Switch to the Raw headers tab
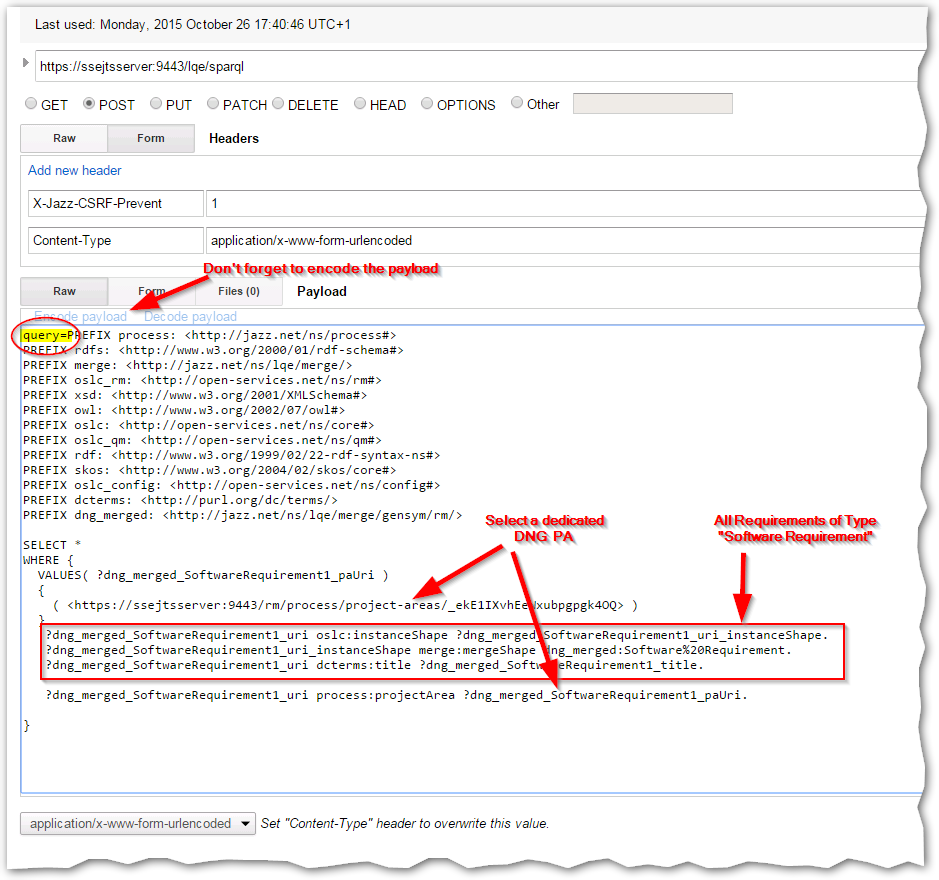Screen dimensions: 939x880 (x=64, y=139)
